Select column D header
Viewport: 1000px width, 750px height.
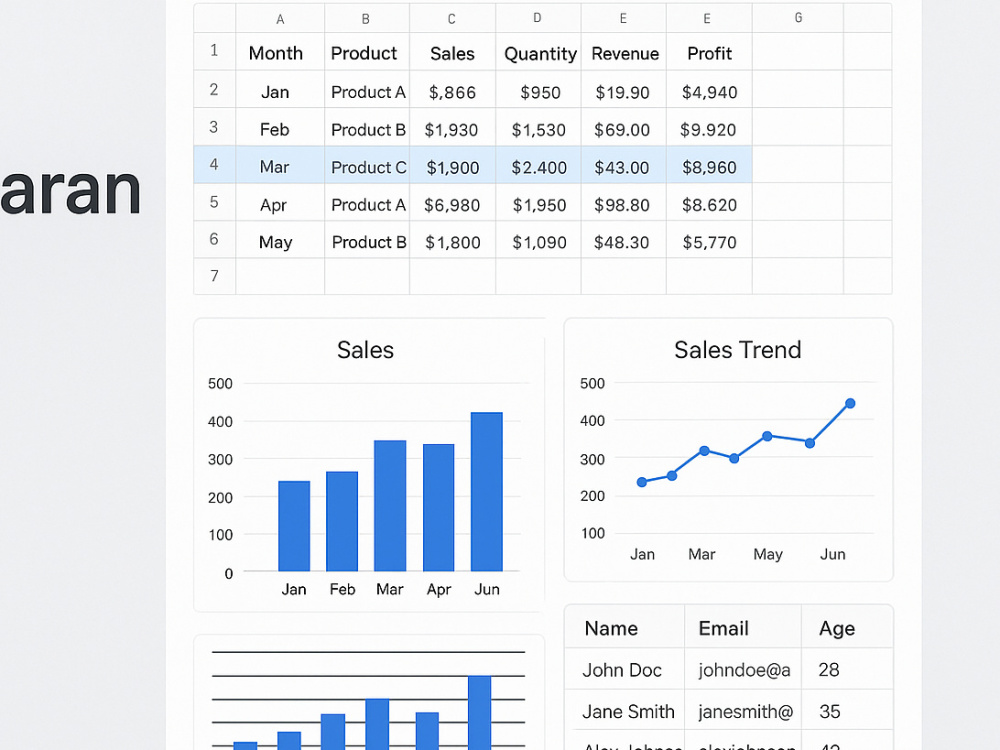[538, 18]
